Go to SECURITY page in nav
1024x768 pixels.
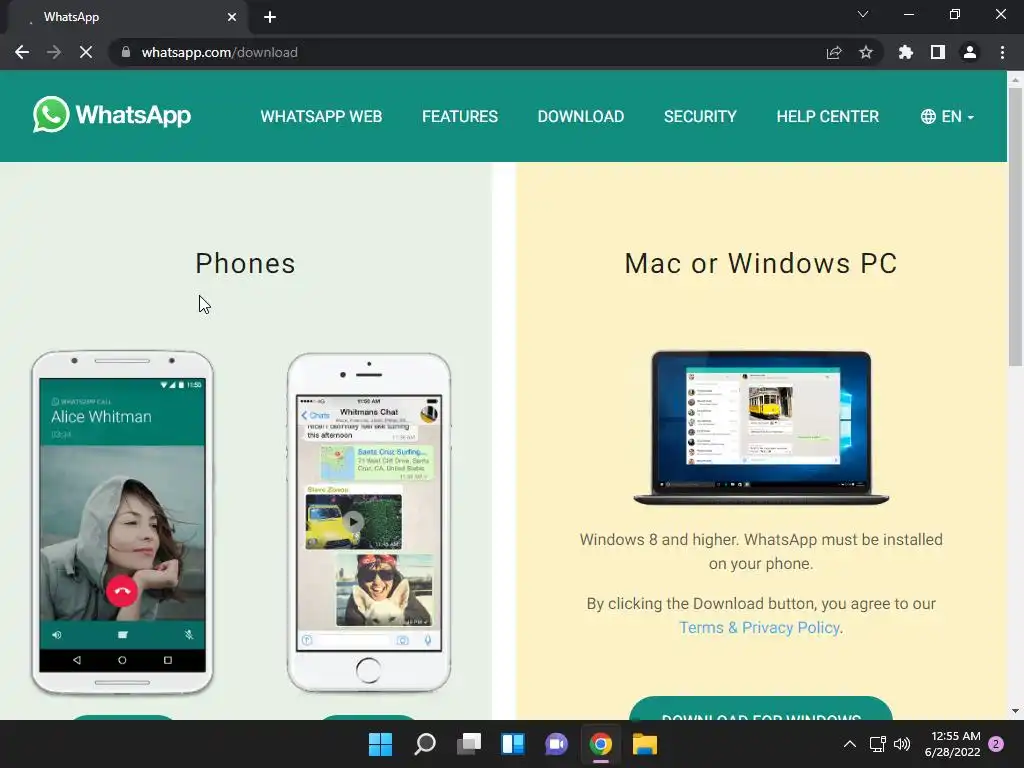[x=700, y=116]
